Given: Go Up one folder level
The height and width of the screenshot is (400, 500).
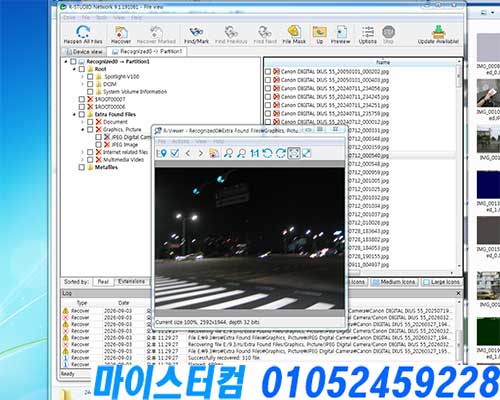Looking at the screenshot, I should point(319,34).
